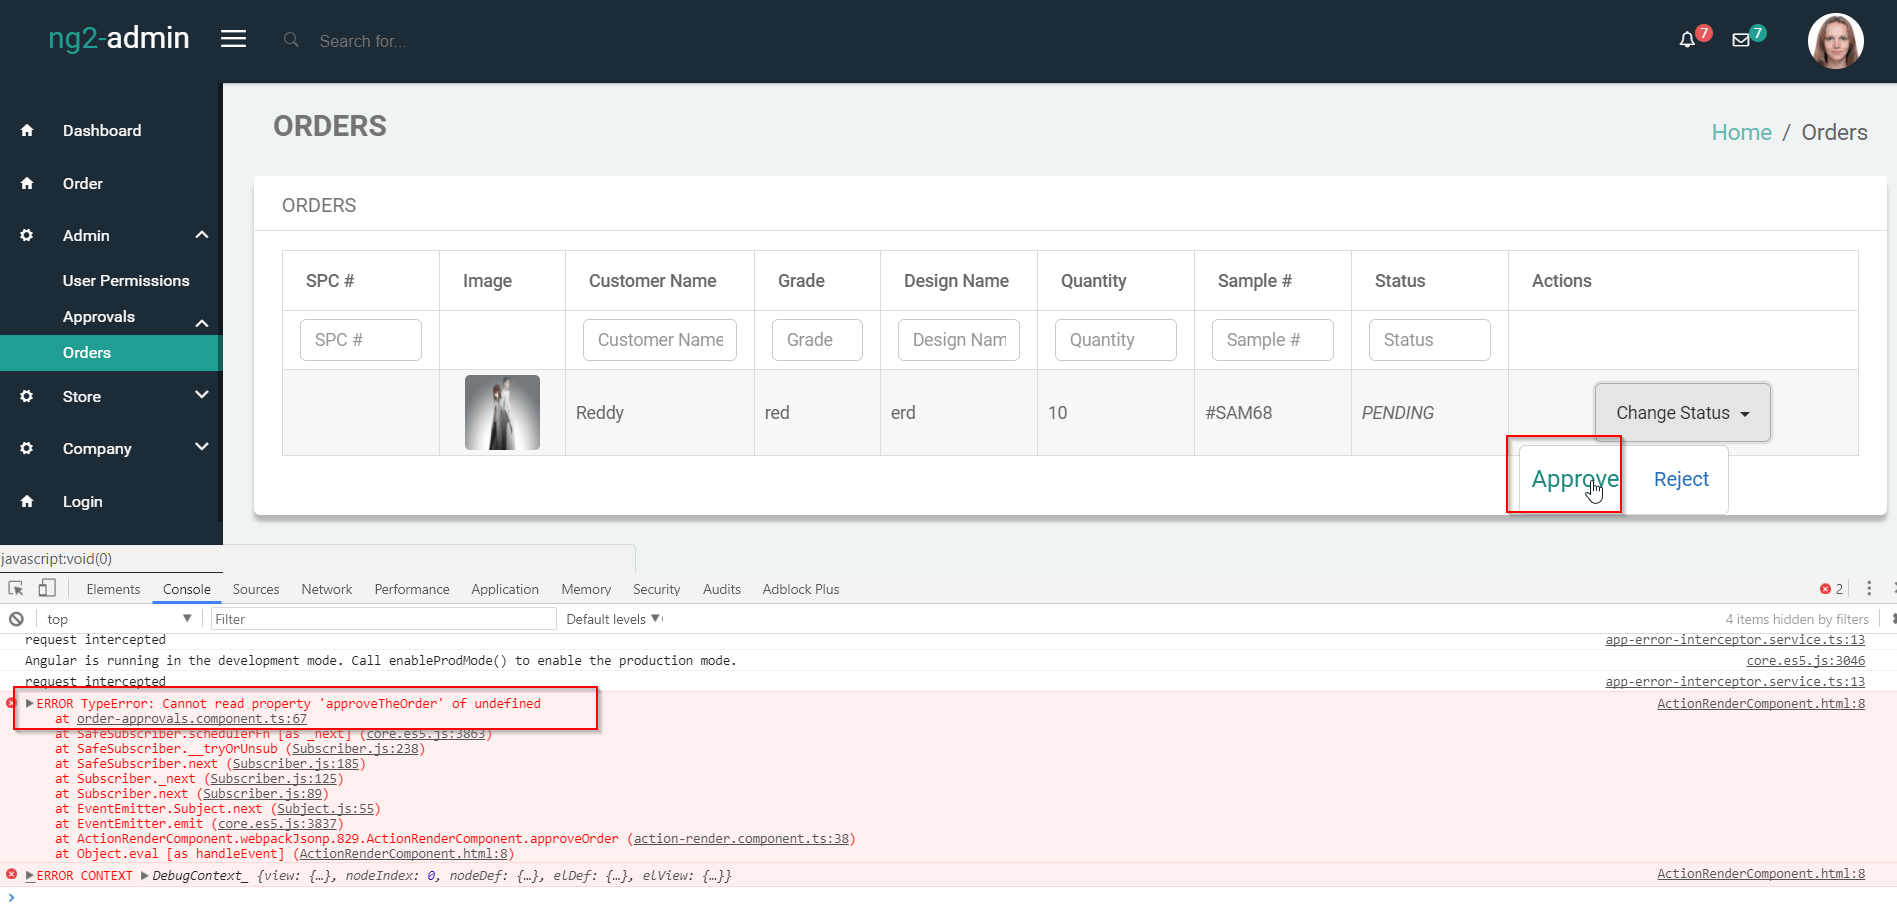This screenshot has width=1897, height=913.
Task: Click the gear icon next to Admin
Action: click(27, 235)
